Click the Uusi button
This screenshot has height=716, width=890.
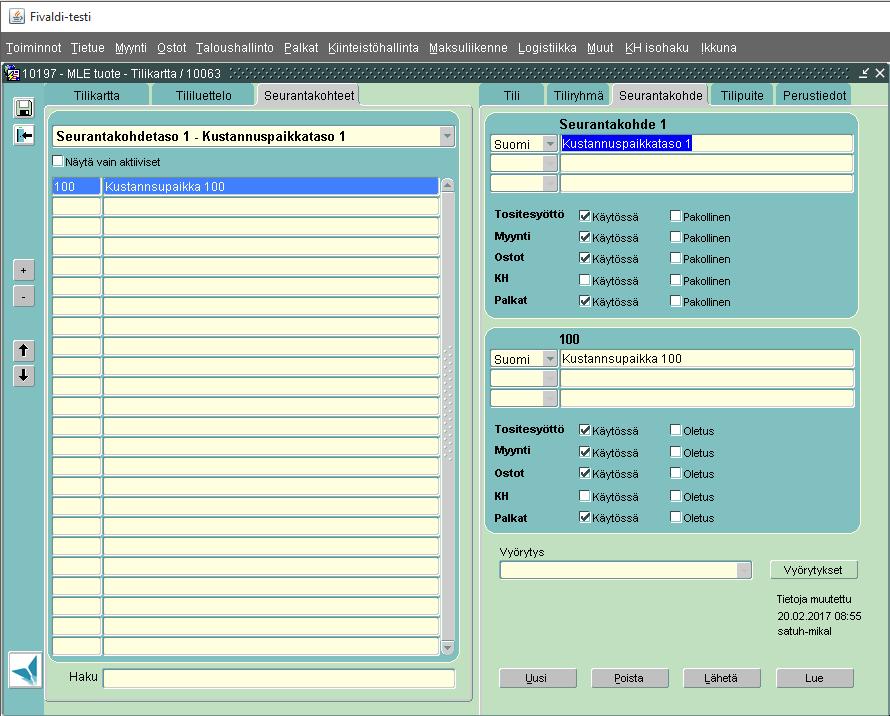538,678
